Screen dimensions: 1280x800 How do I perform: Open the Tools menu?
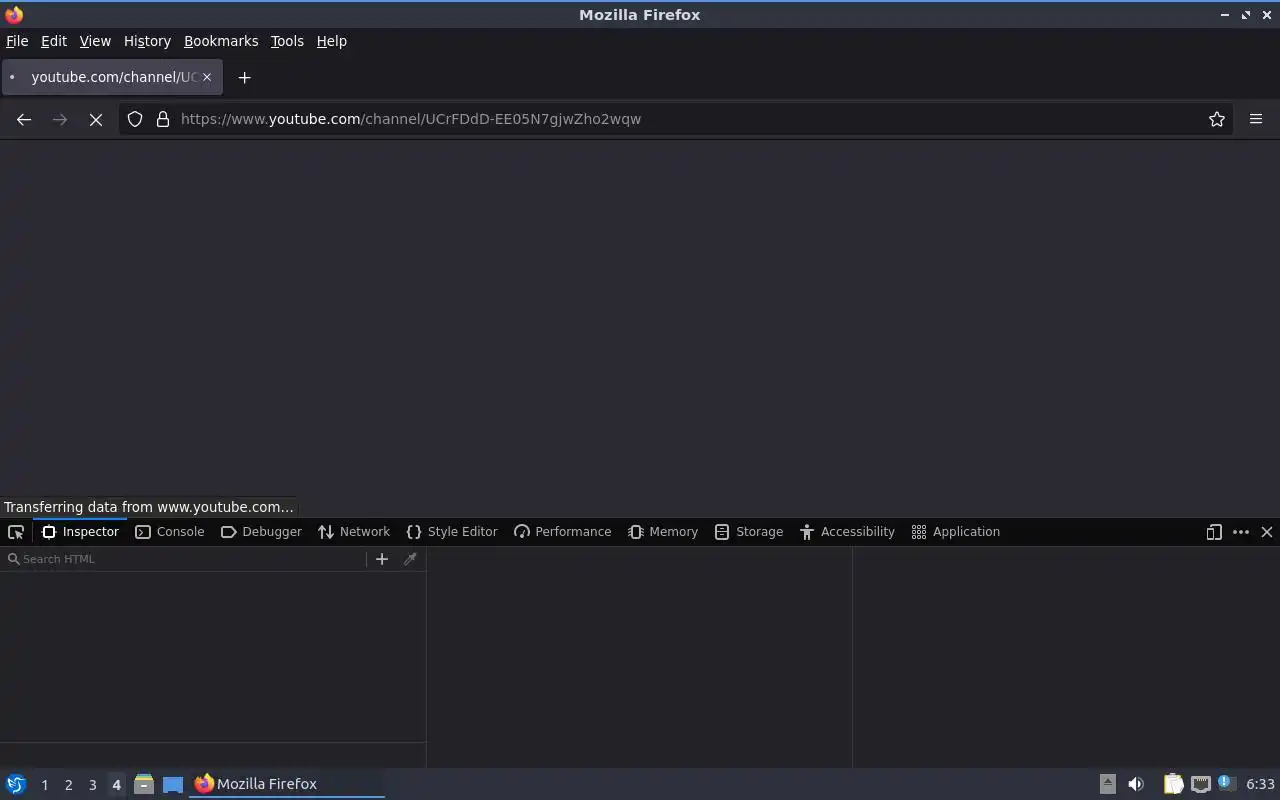click(287, 41)
